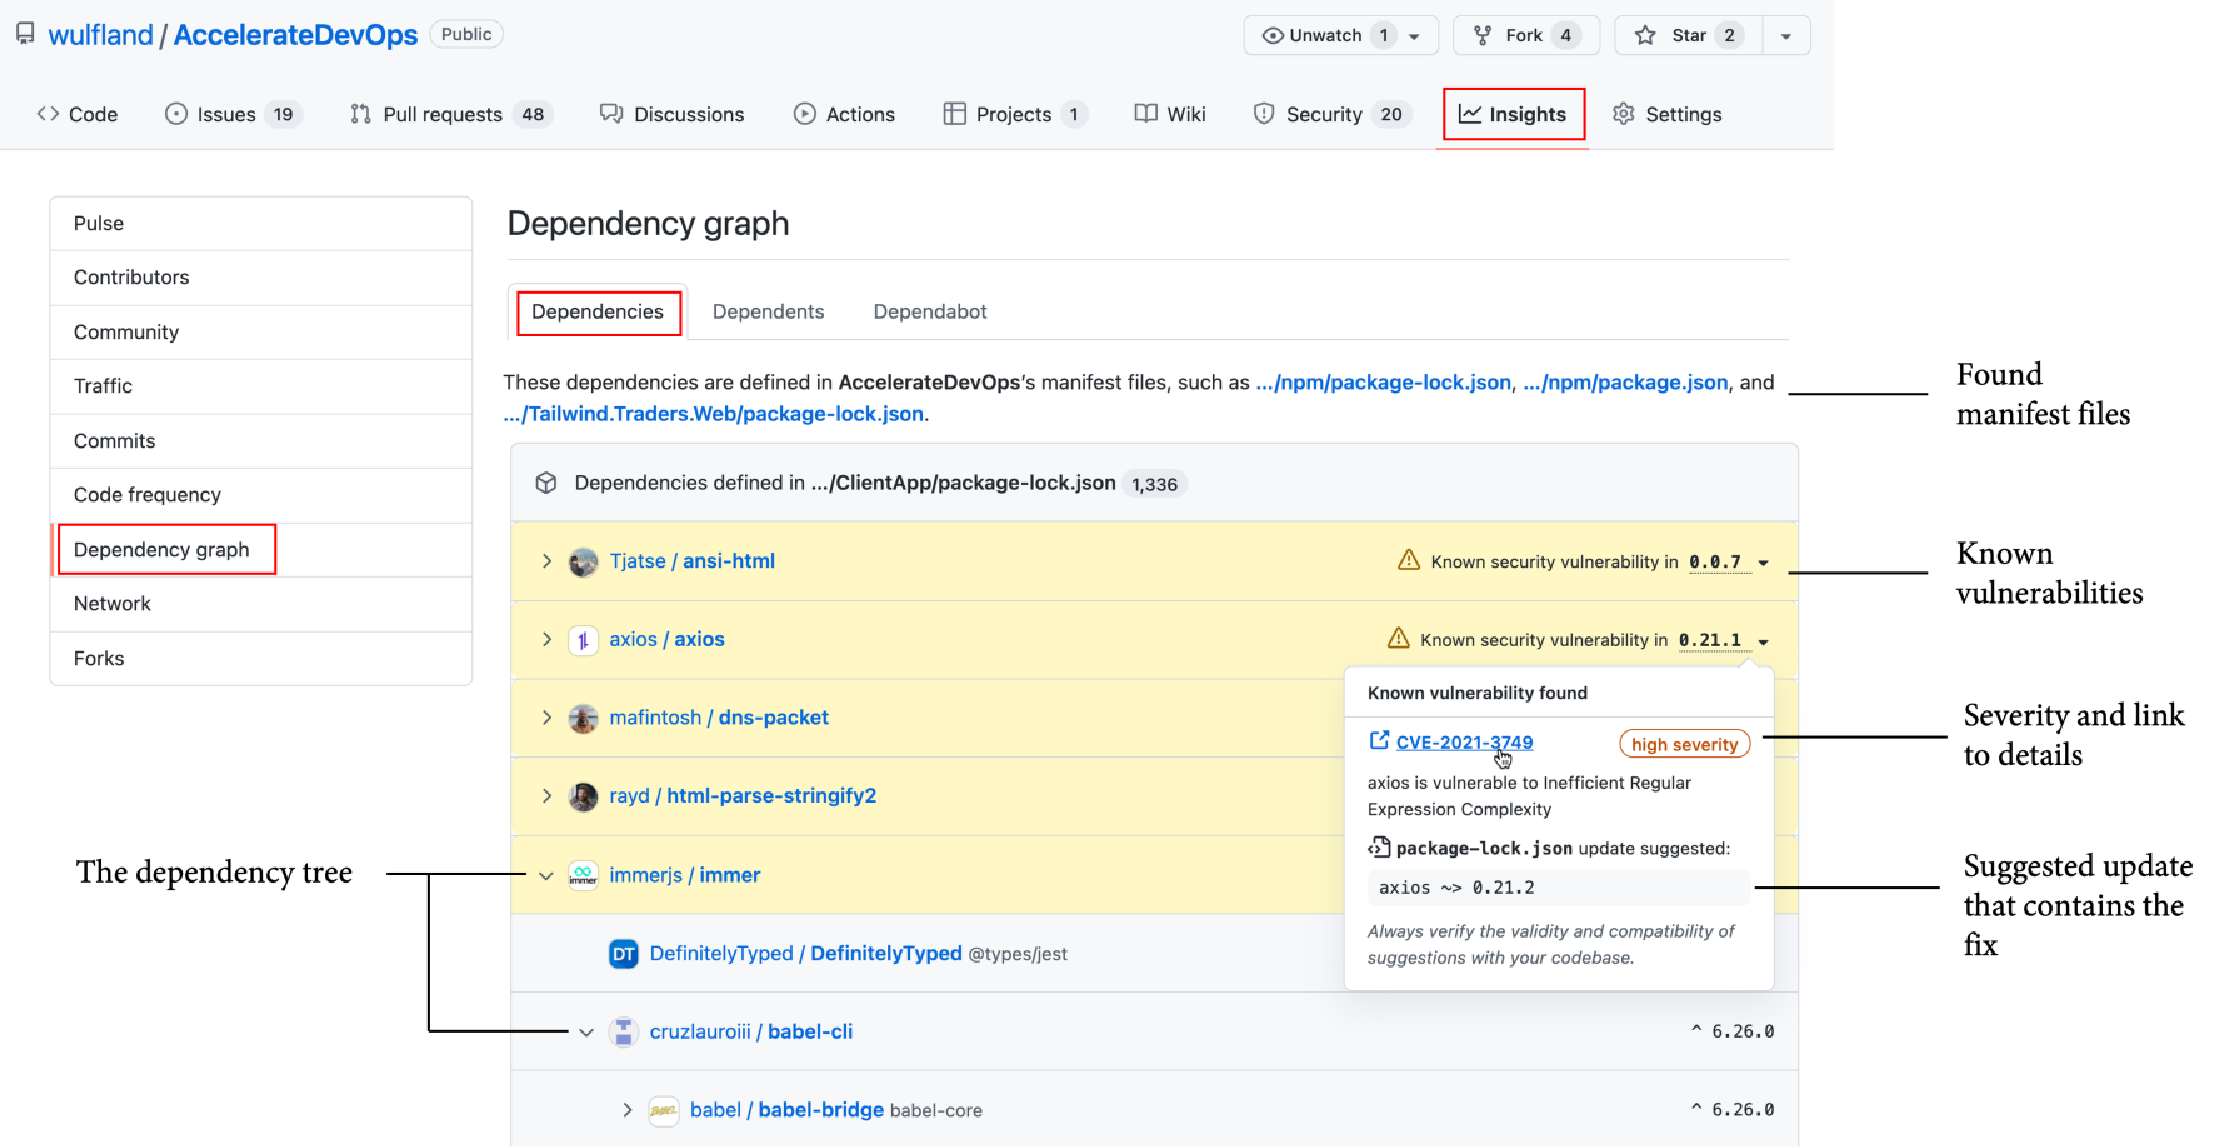The image size is (2236, 1147).
Task: Open the rayd / html-parse-stringify2 link
Action: 743,796
